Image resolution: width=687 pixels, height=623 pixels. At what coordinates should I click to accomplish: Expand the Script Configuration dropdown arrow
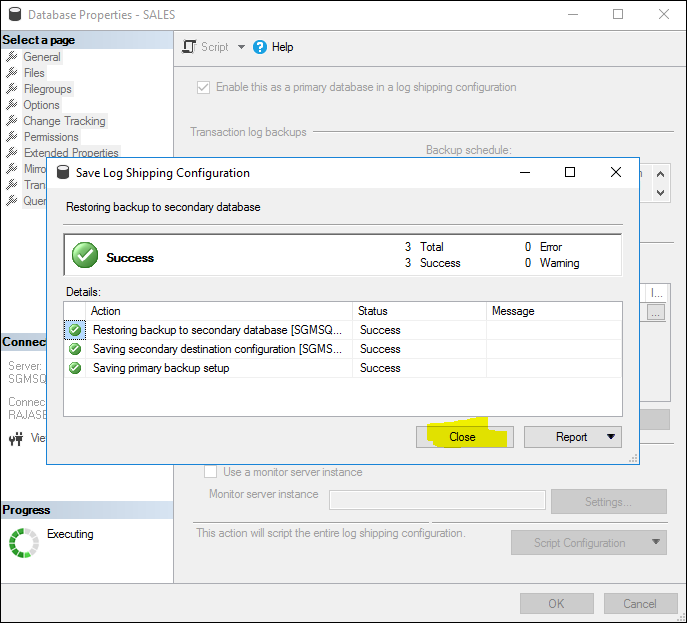click(x=655, y=543)
